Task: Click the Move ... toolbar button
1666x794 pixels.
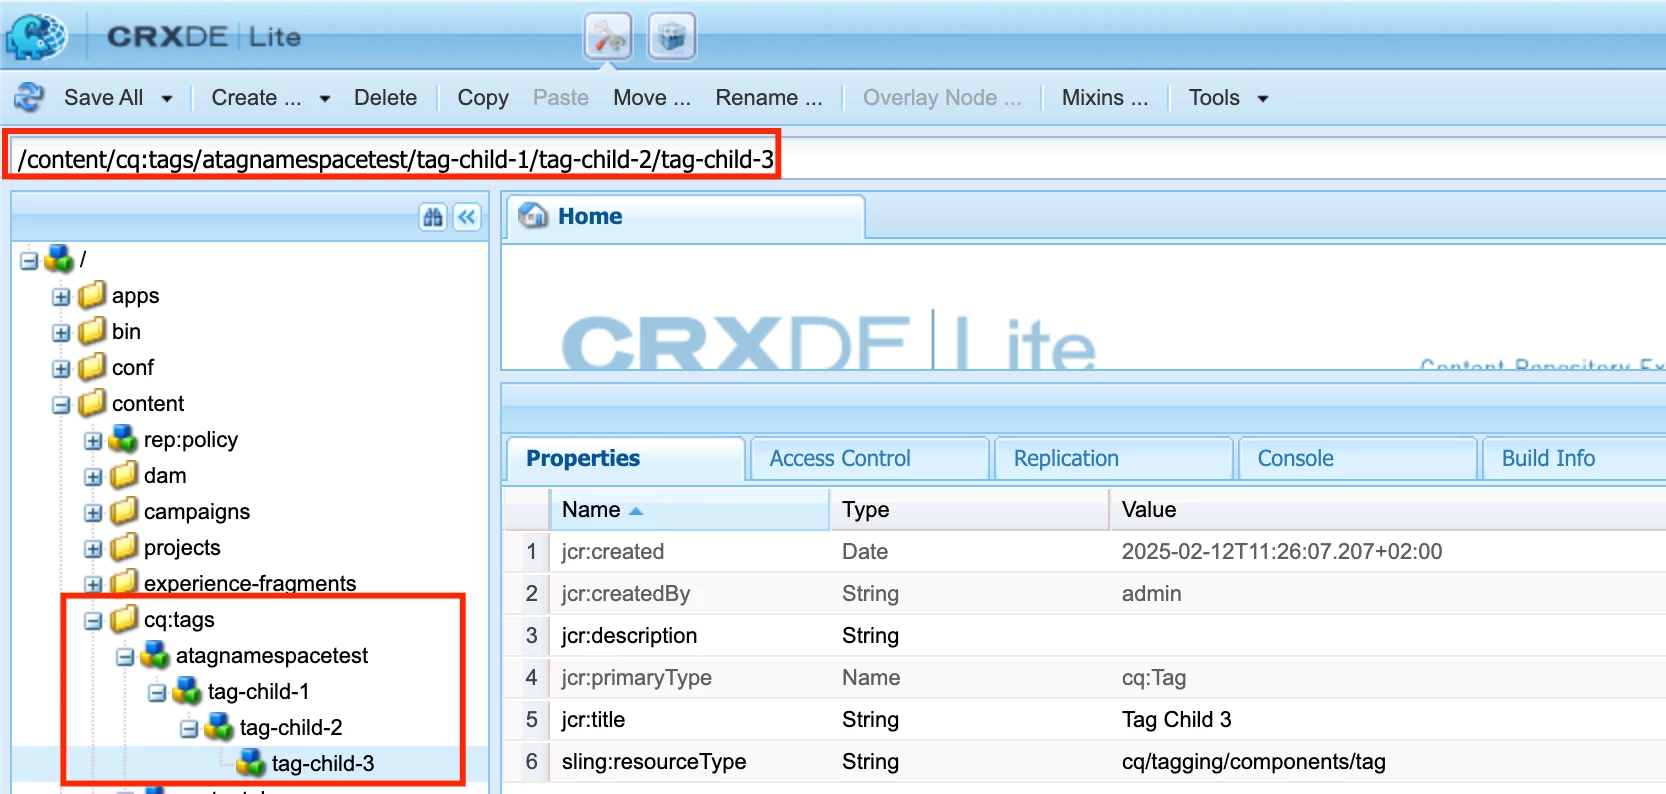Action: [652, 98]
